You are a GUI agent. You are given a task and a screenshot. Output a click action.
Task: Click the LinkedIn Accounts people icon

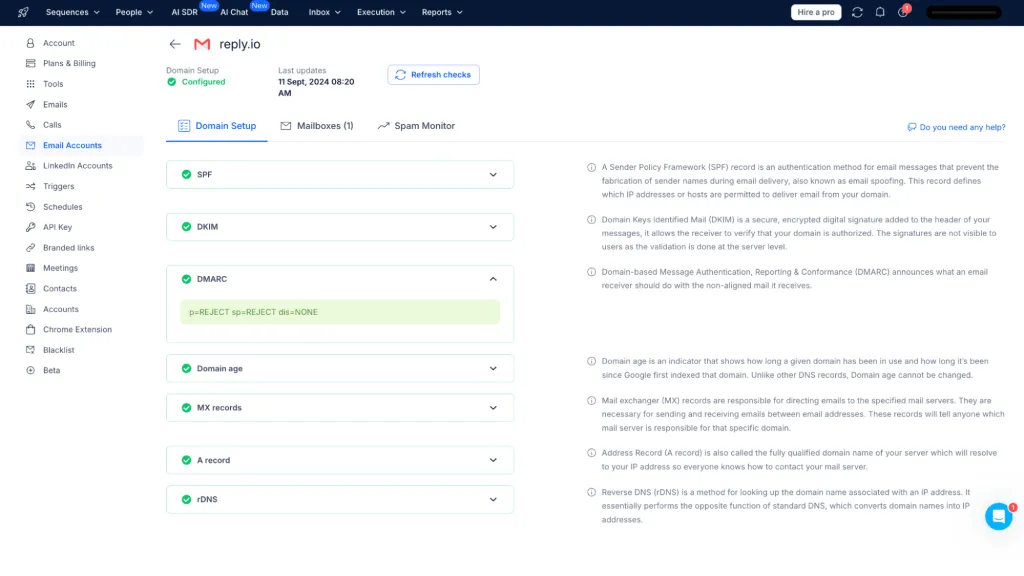coord(30,166)
